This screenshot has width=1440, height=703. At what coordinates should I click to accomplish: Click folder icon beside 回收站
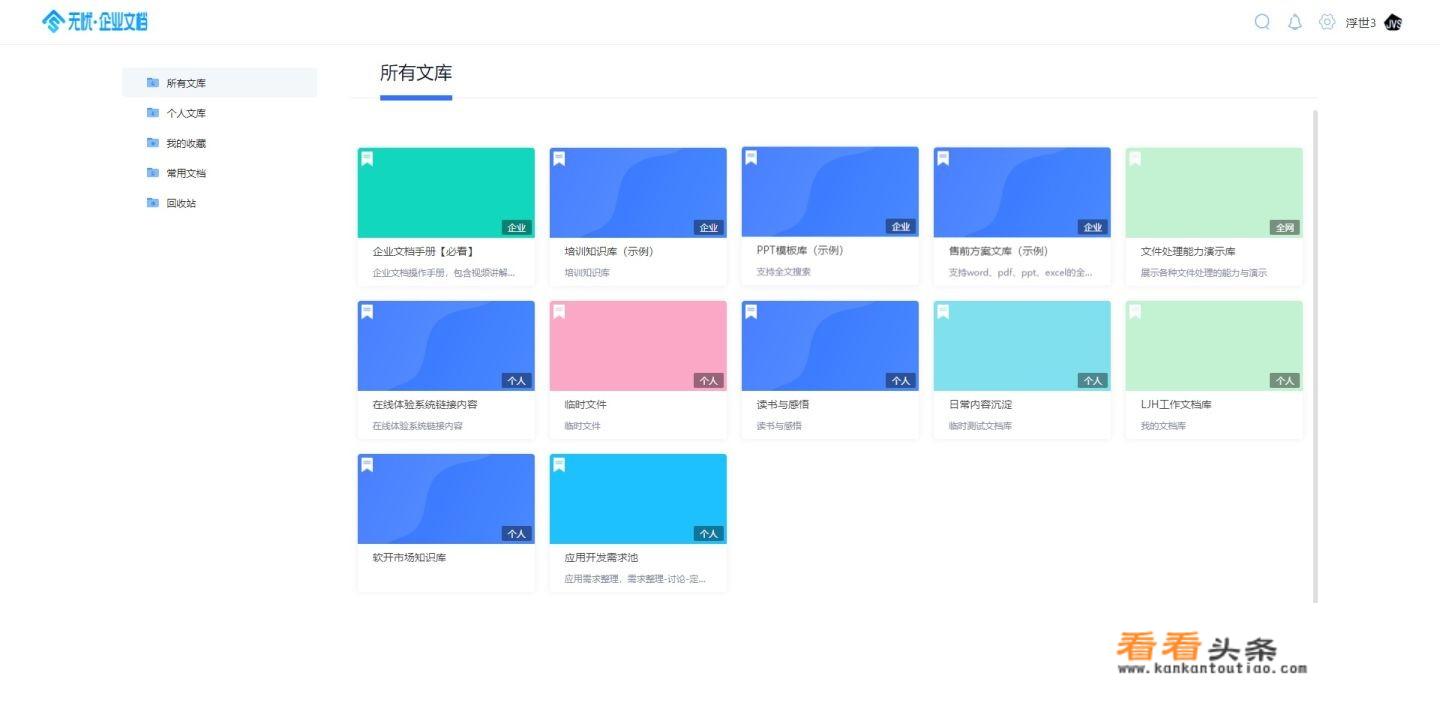coord(153,202)
